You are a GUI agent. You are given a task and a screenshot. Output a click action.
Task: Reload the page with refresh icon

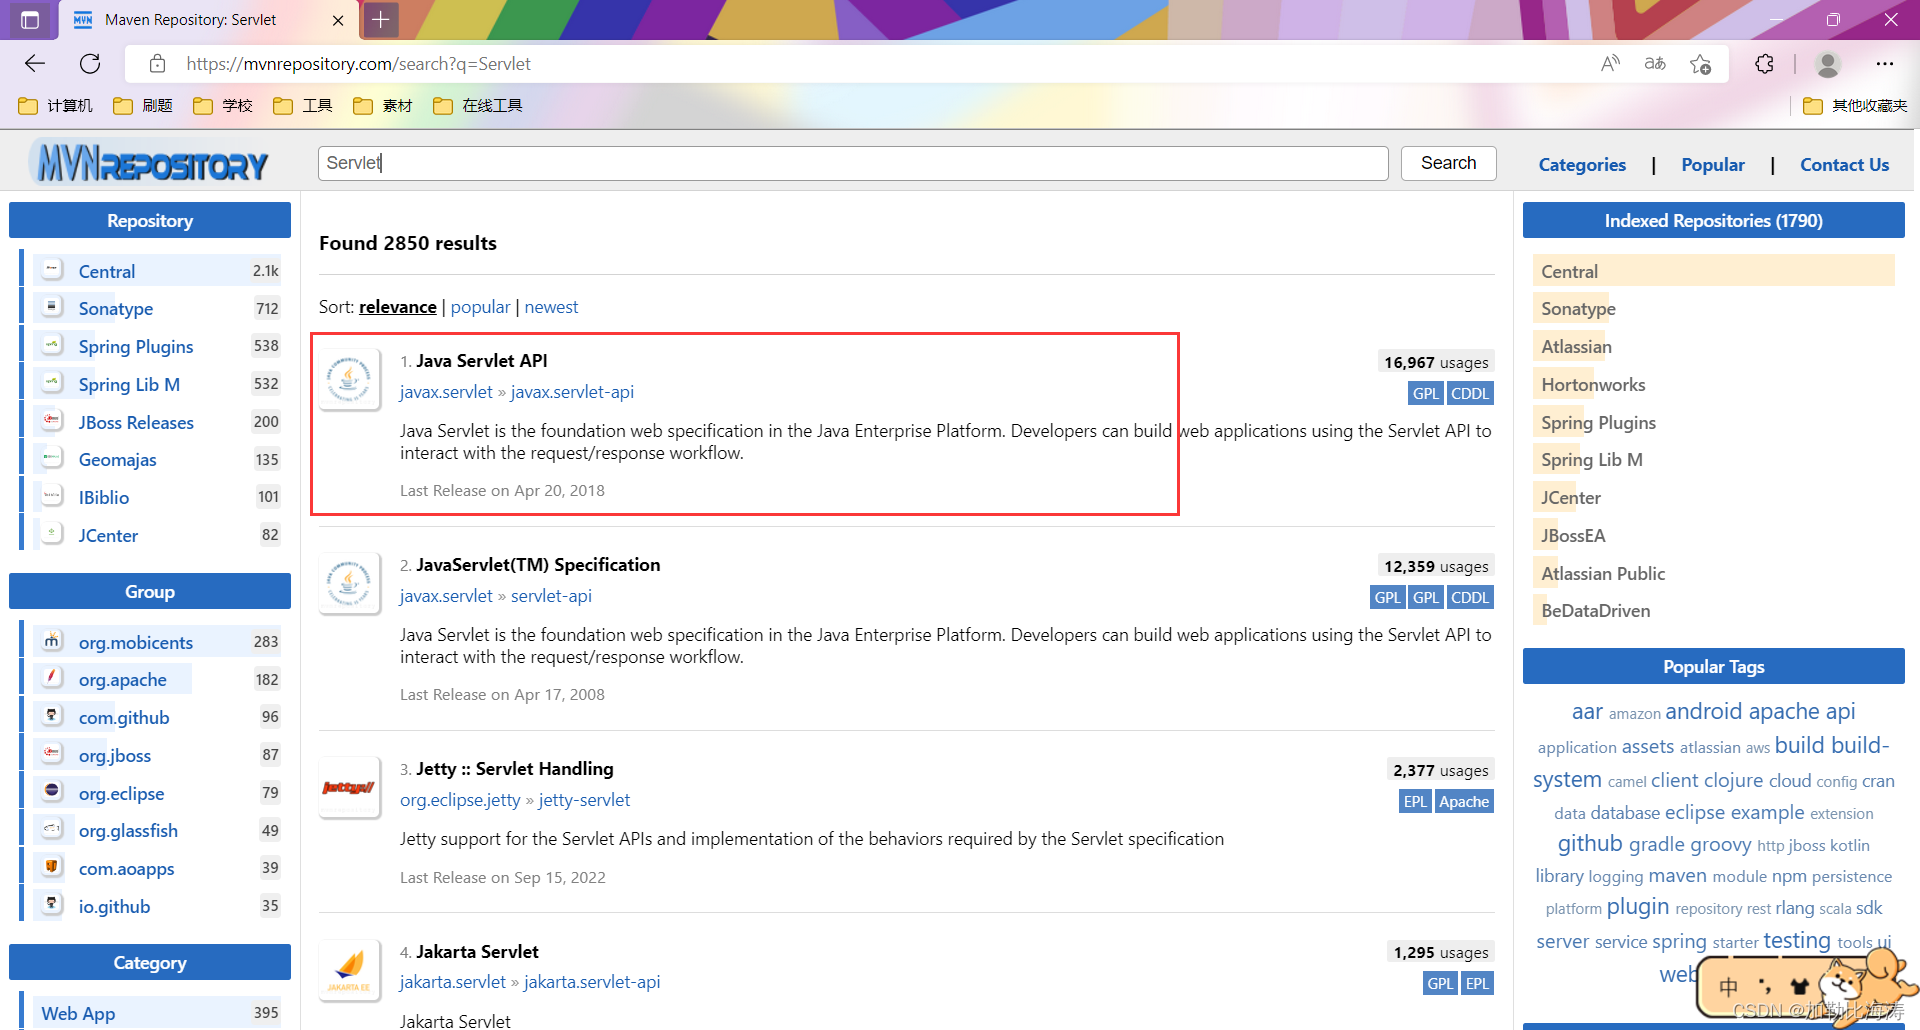click(x=90, y=64)
